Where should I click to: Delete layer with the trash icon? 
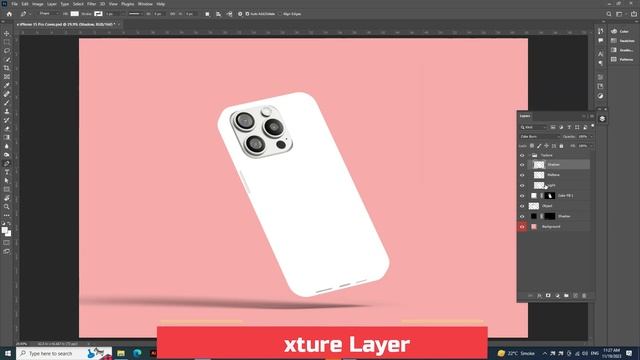pyautogui.click(x=584, y=296)
